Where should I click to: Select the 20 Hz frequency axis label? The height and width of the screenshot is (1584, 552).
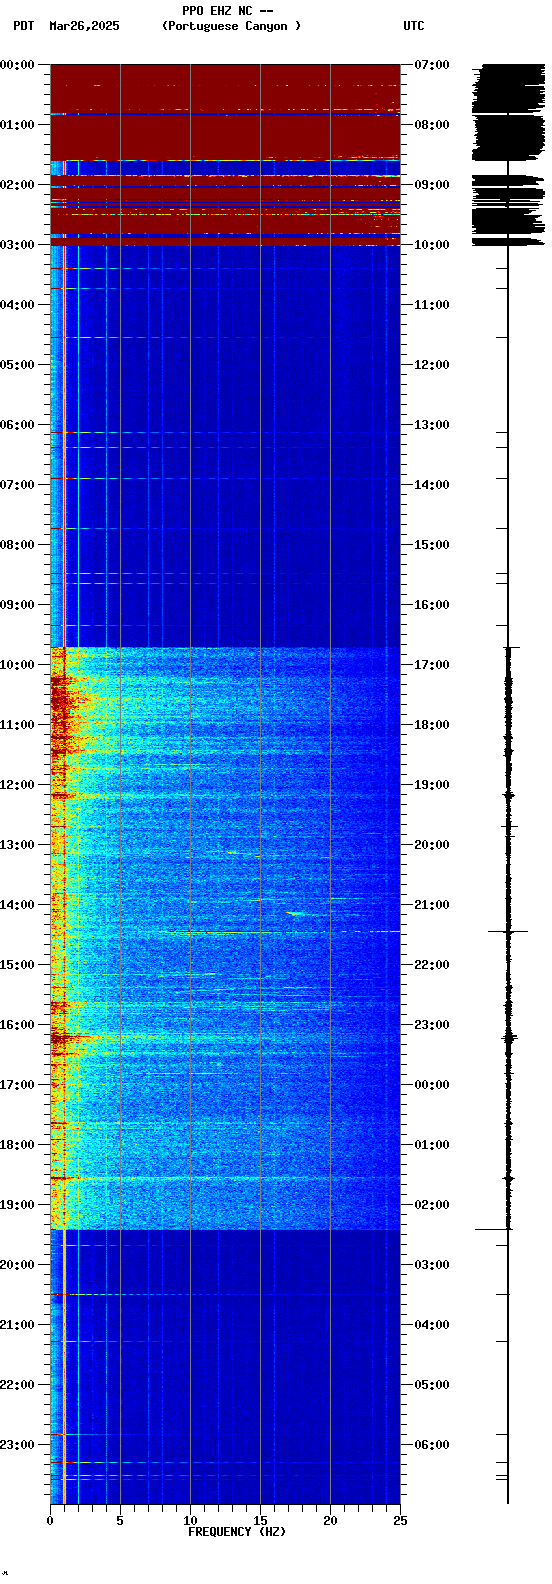point(330,1521)
